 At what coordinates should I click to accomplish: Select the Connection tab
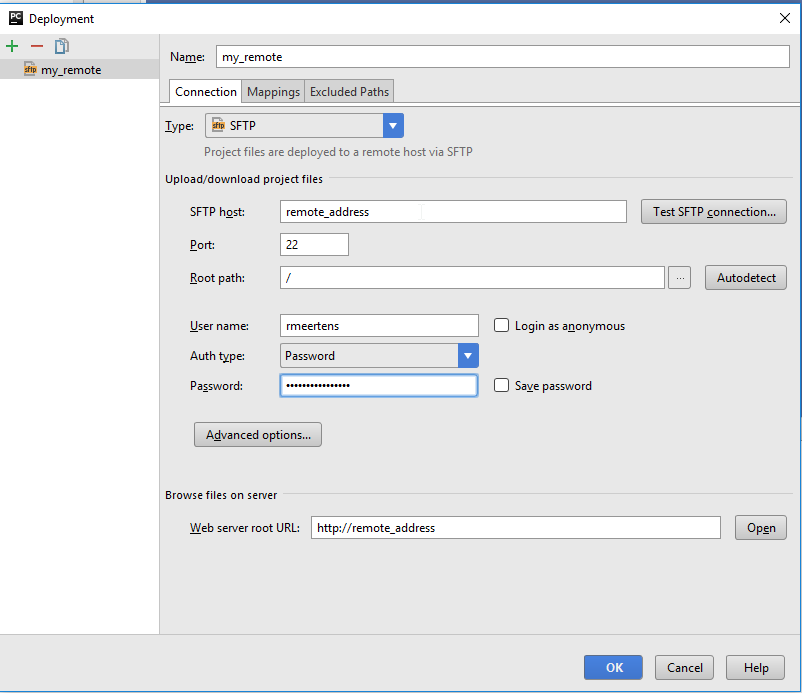[x=206, y=92]
